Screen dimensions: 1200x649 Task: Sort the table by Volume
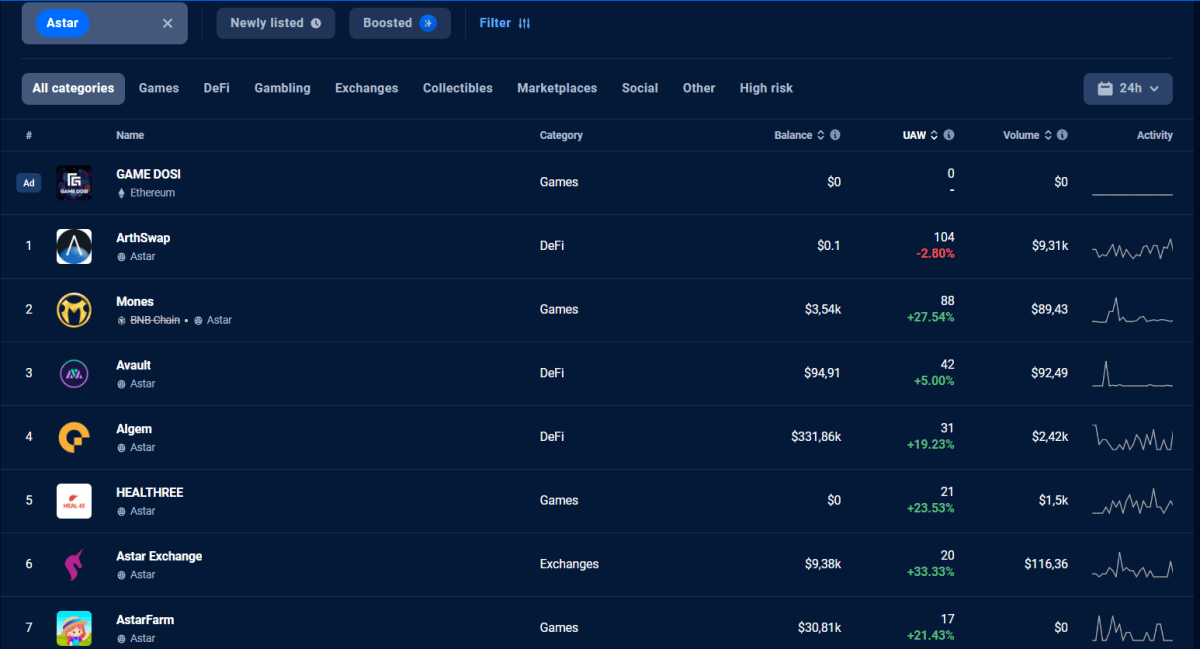click(x=1027, y=135)
